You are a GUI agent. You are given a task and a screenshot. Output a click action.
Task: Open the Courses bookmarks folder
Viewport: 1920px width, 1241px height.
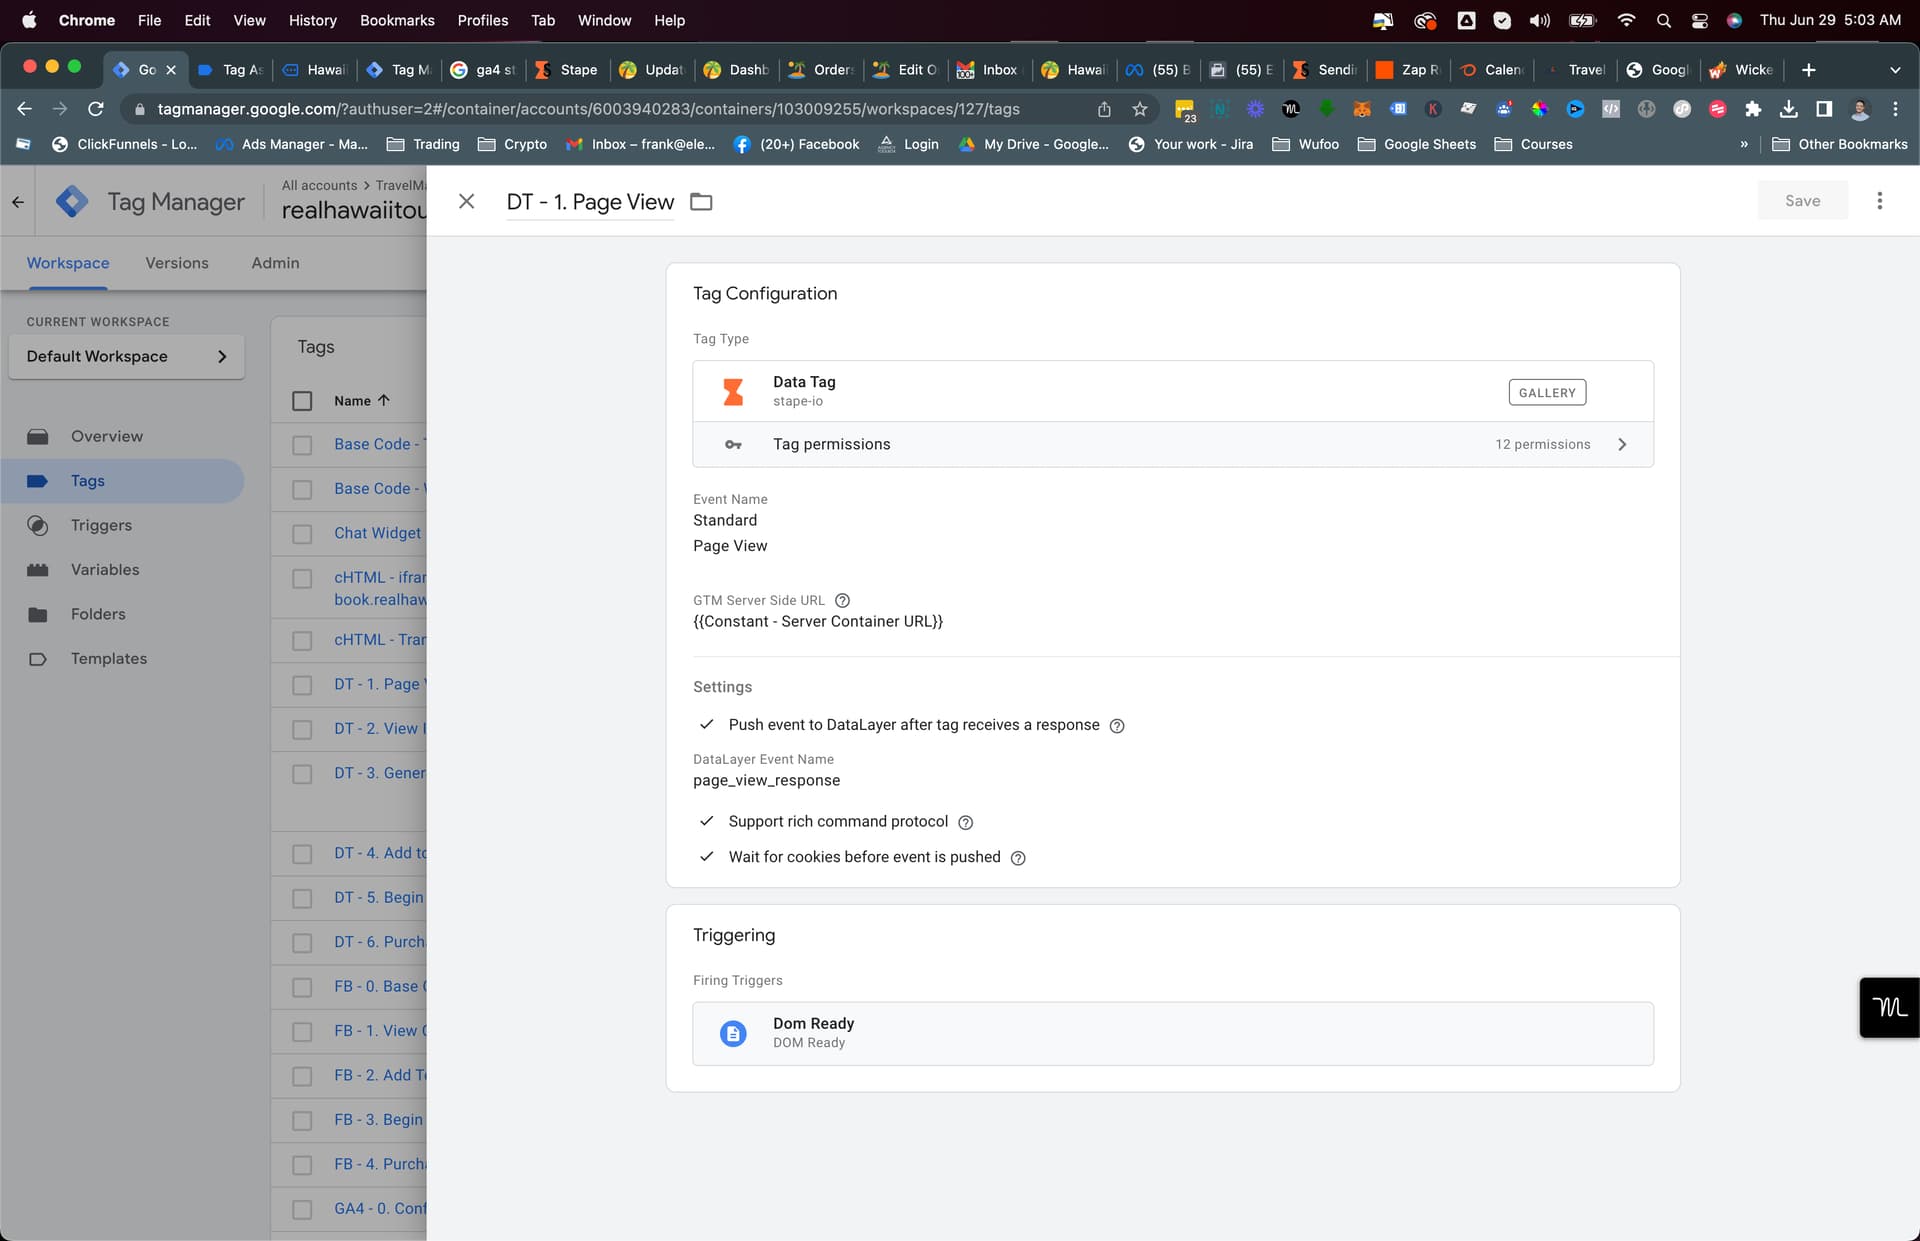[1533, 144]
